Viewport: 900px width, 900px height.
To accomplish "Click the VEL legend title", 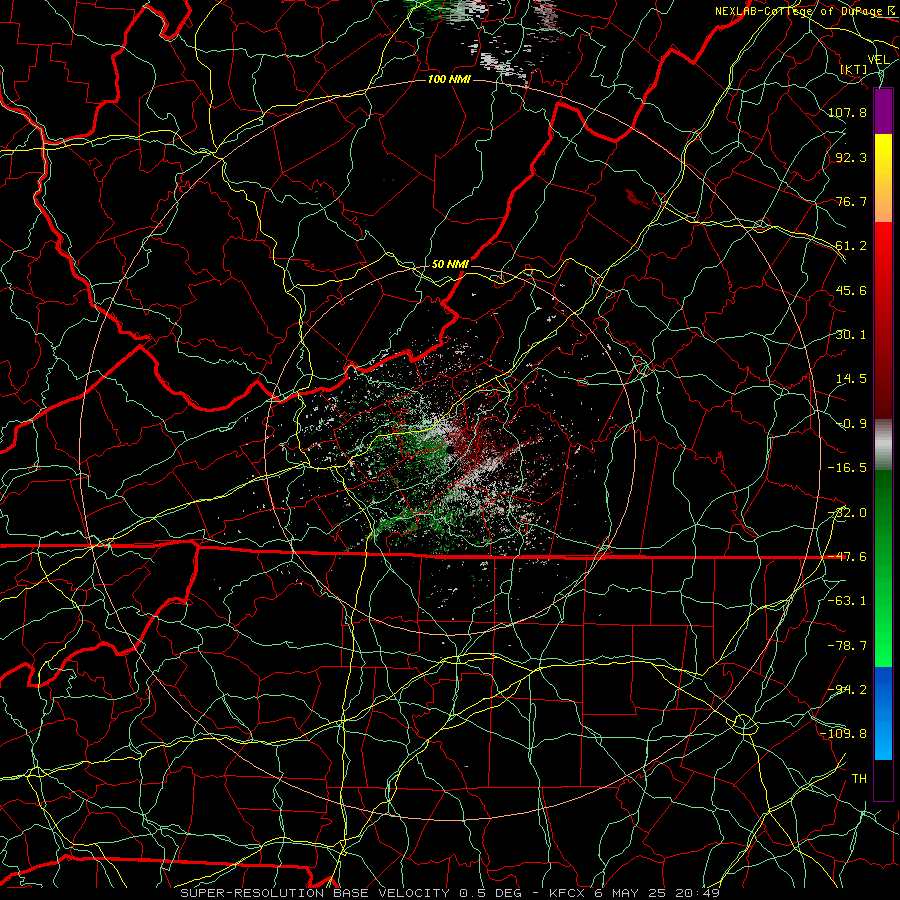I will pos(878,60).
